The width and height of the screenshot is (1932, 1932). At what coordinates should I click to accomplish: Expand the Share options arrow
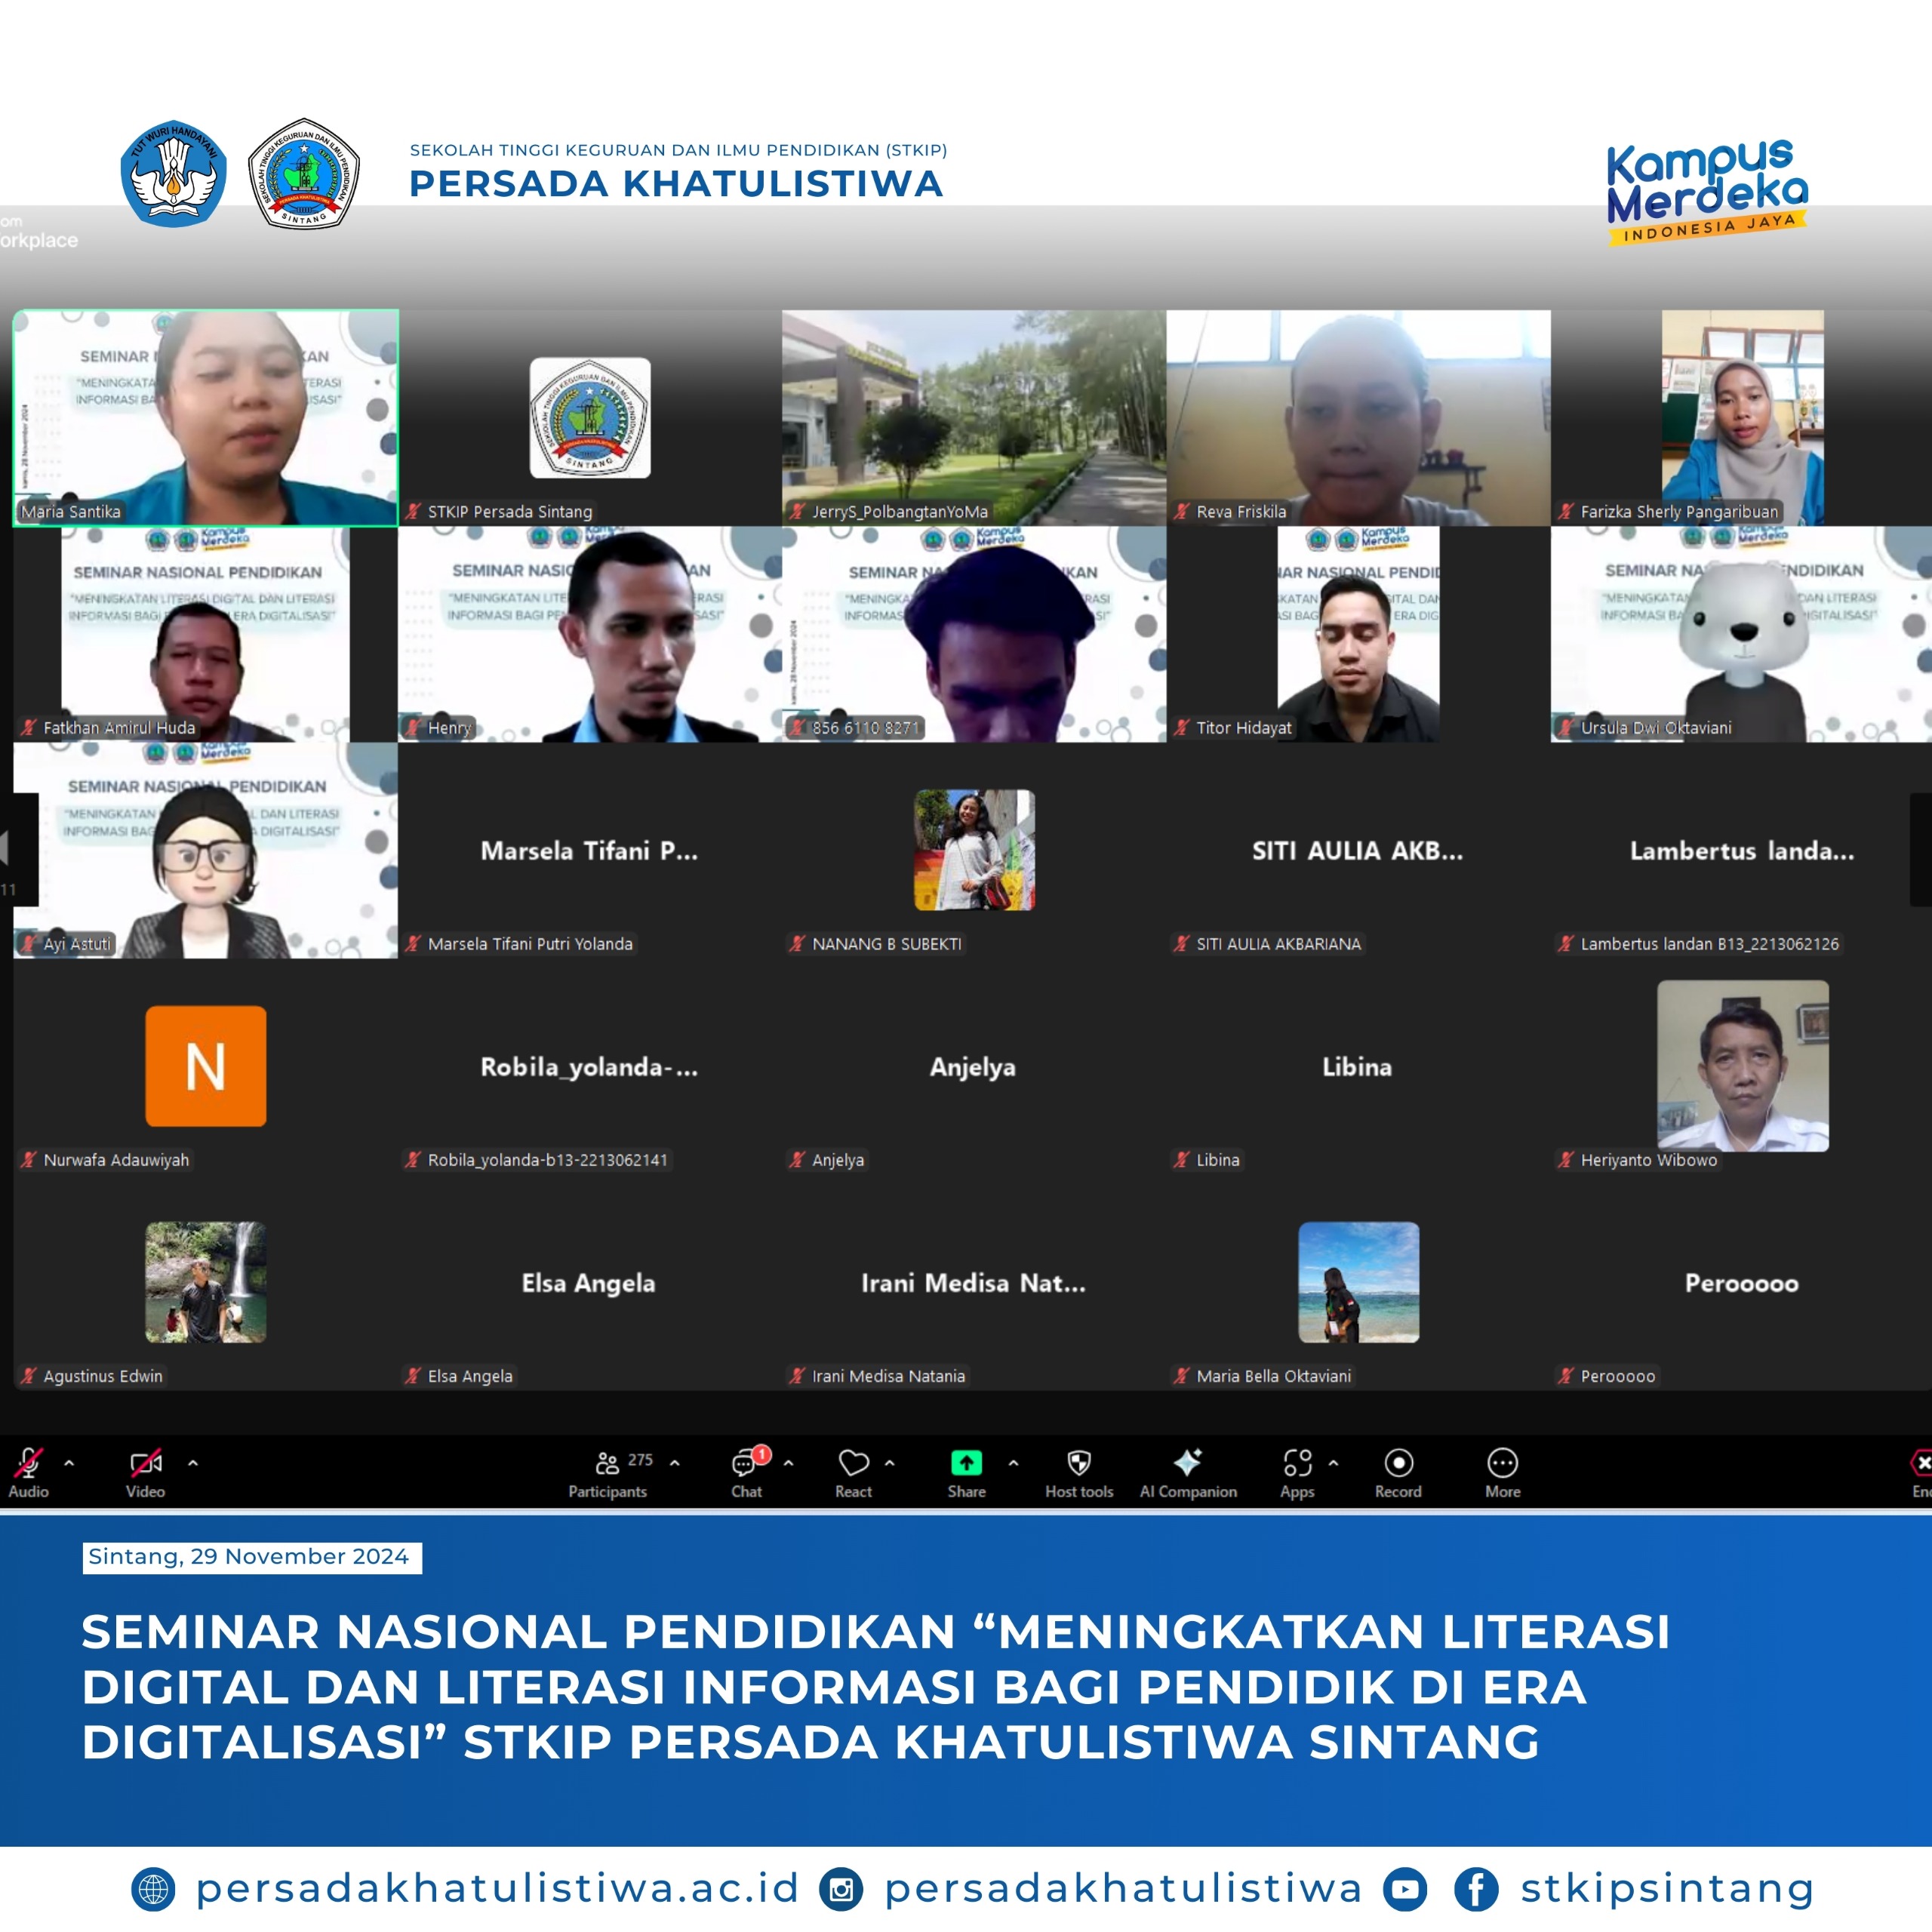coord(1013,1463)
